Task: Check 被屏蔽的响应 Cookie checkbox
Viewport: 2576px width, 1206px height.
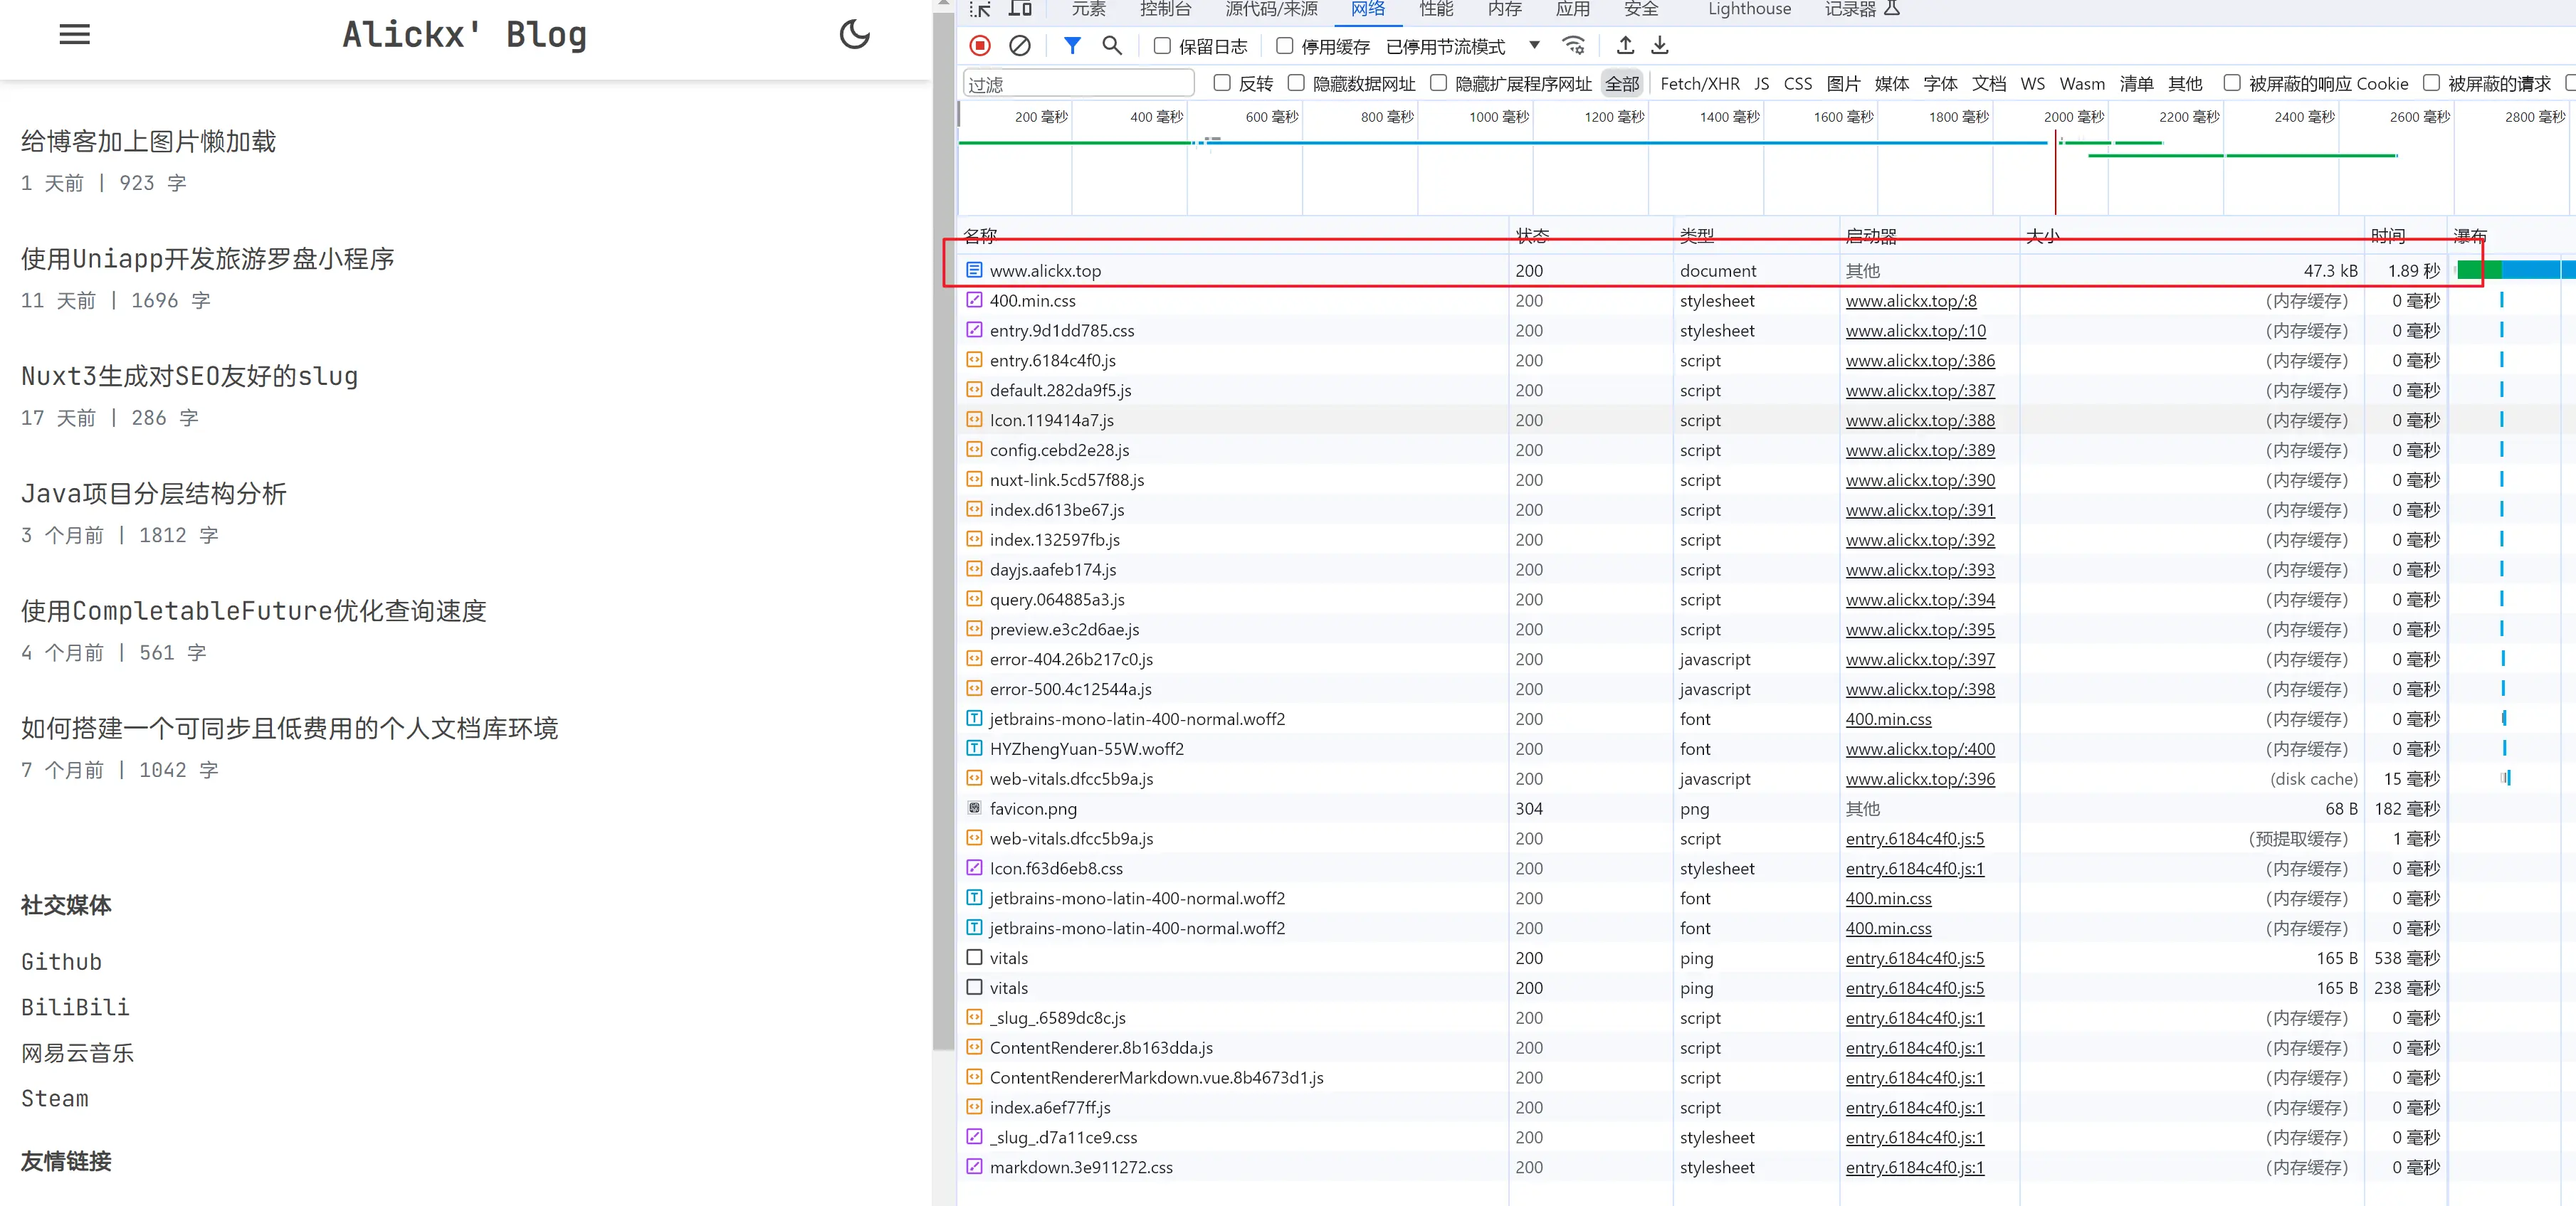Action: tap(2232, 83)
